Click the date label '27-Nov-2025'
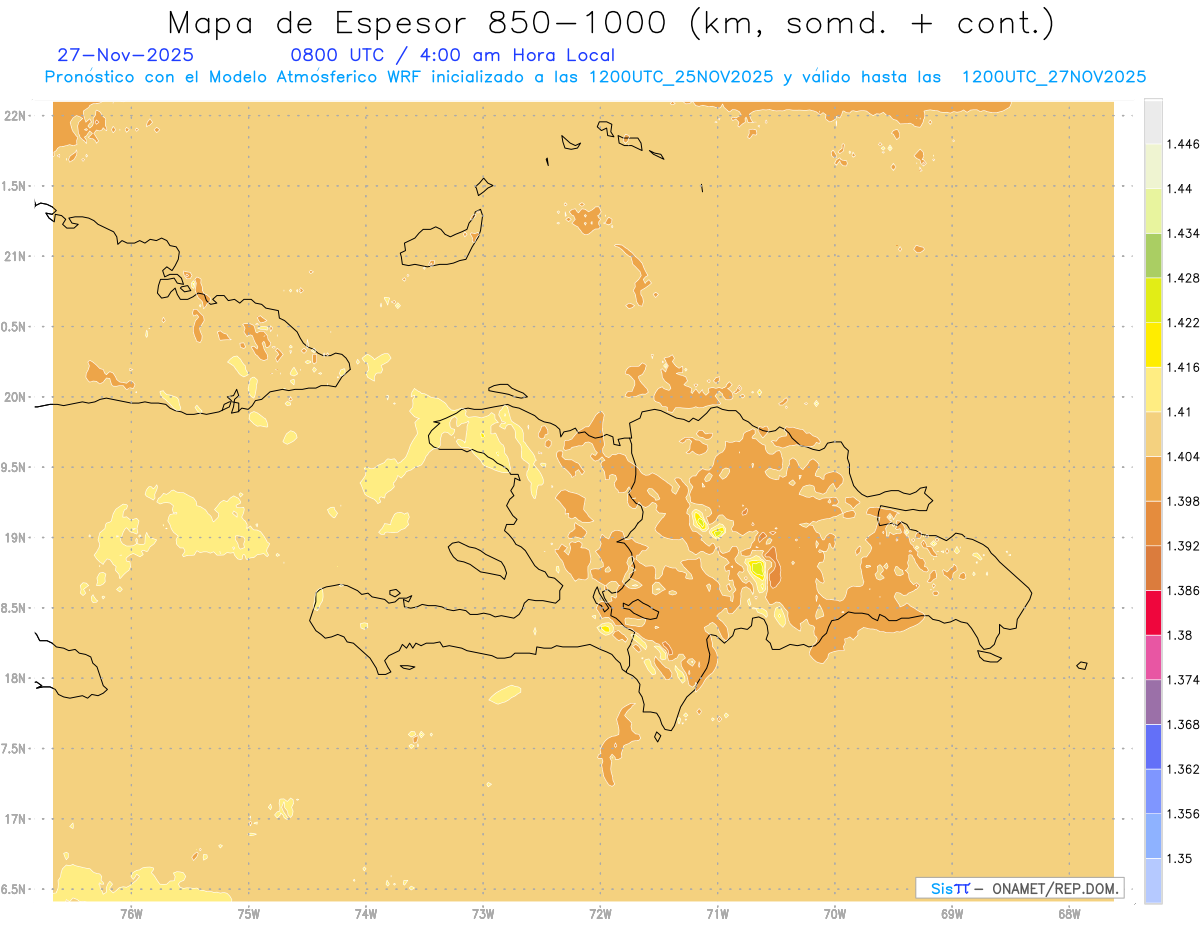 point(126,55)
